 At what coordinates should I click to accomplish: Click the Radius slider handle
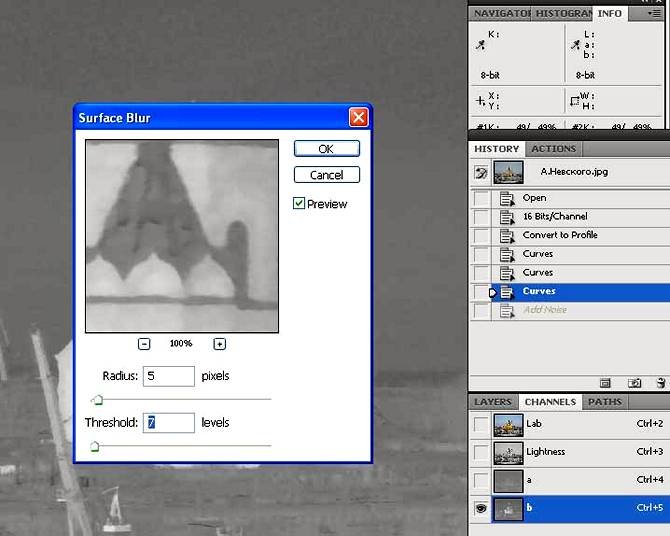pos(97,400)
